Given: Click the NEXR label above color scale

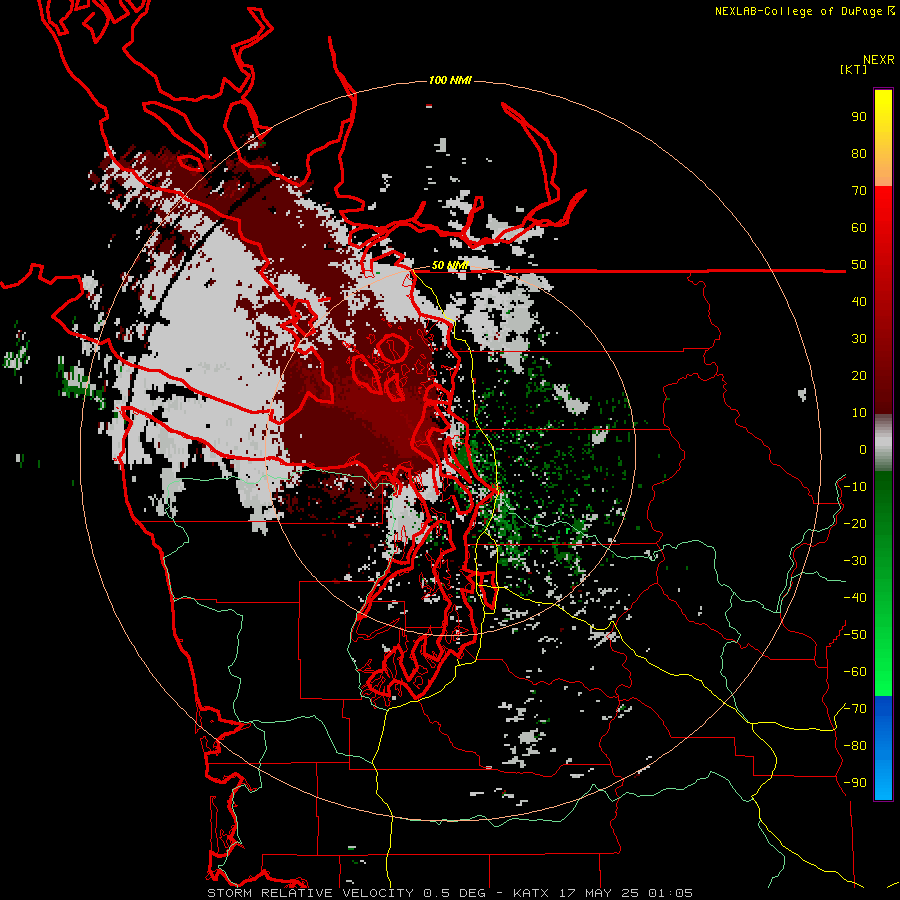Looking at the screenshot, I should (879, 60).
